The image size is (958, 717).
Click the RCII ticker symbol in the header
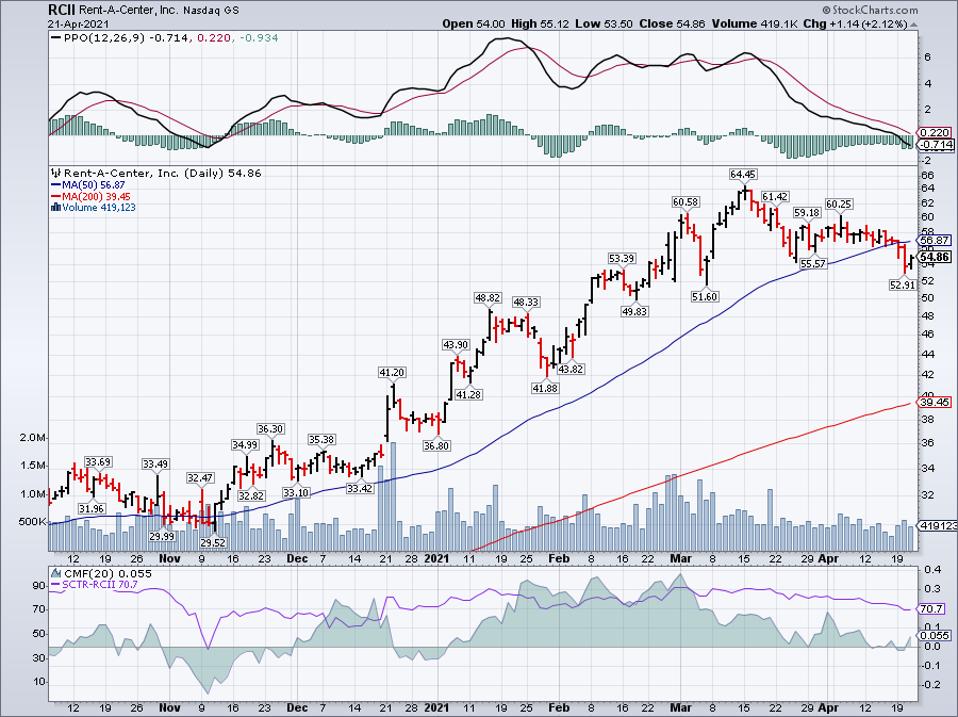coord(63,10)
